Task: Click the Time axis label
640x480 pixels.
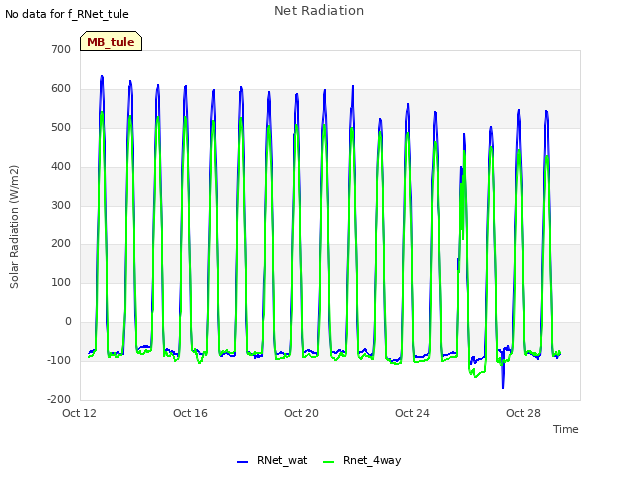Action: (565, 429)
